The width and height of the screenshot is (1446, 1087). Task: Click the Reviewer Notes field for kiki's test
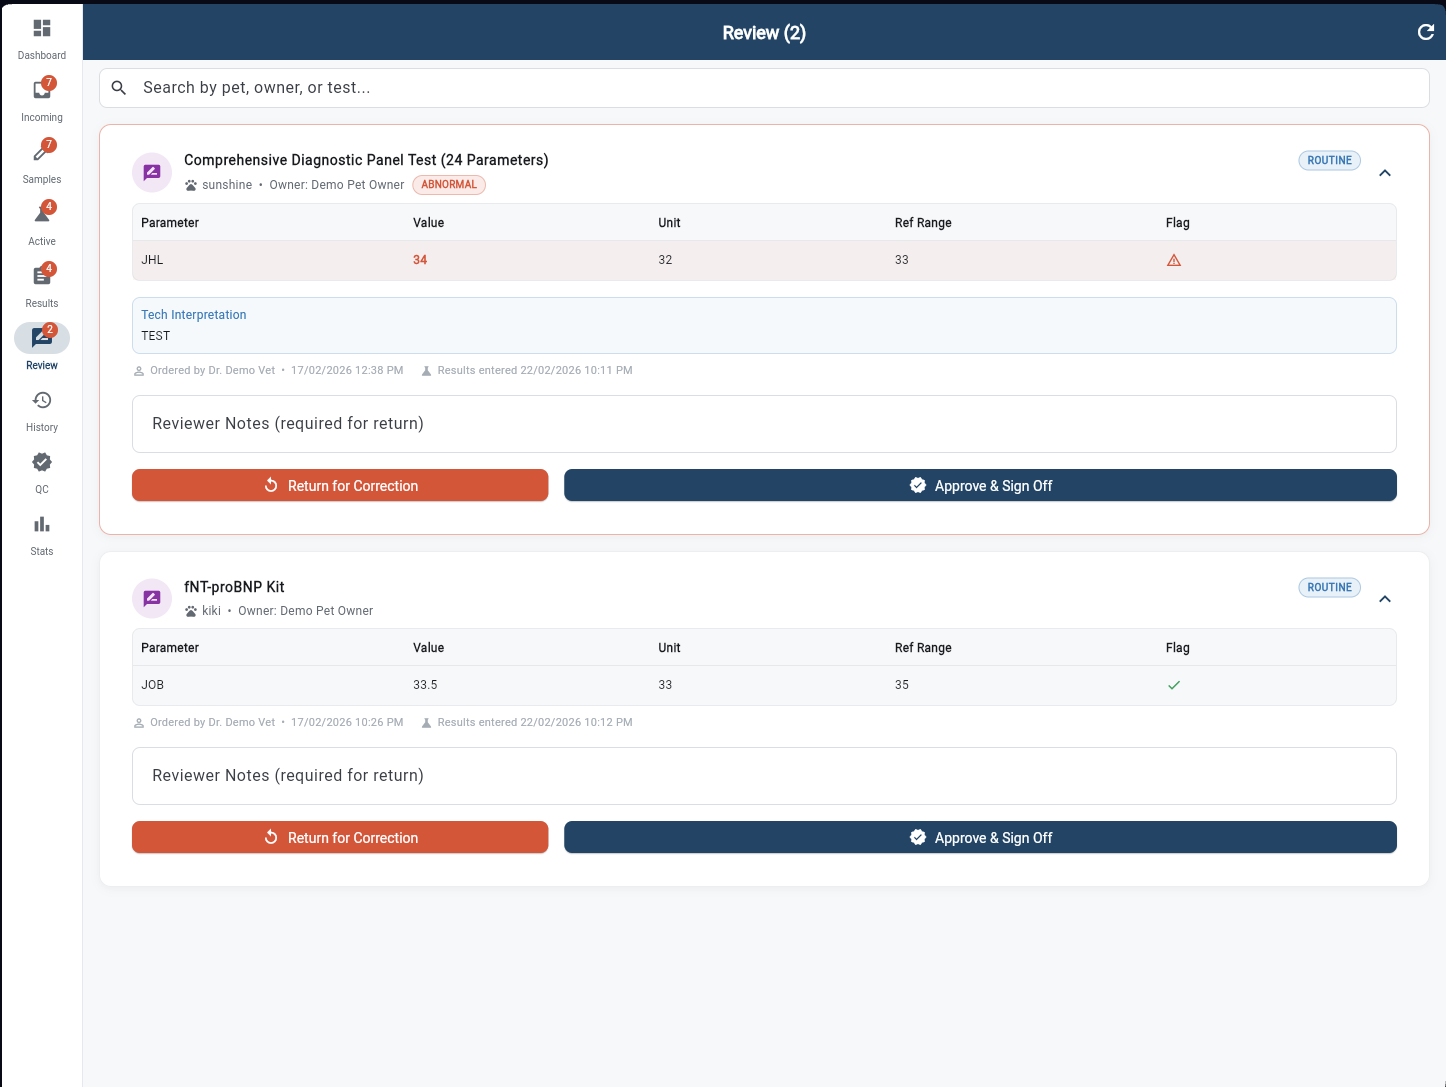coord(764,775)
